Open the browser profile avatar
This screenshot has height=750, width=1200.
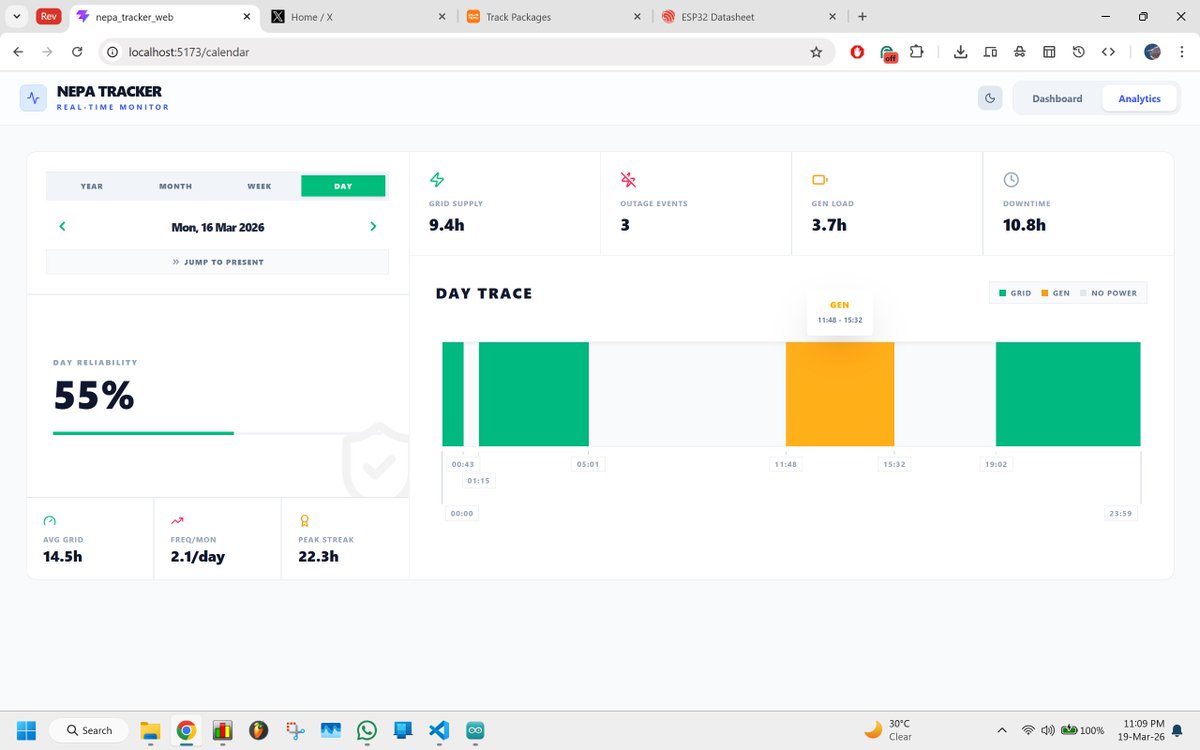pos(1152,52)
